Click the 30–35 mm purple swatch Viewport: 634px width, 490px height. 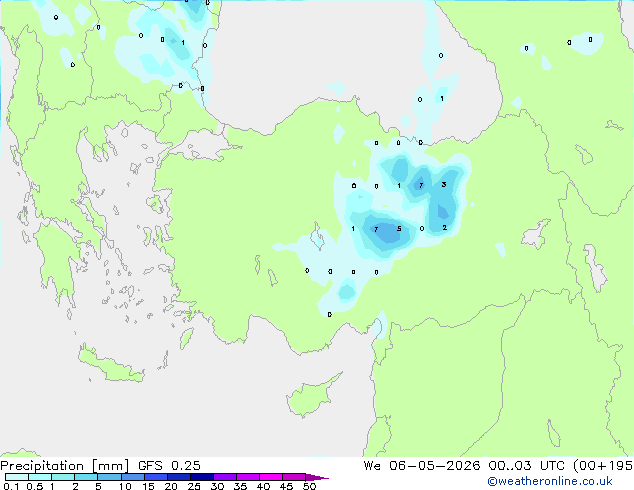click(x=224, y=477)
